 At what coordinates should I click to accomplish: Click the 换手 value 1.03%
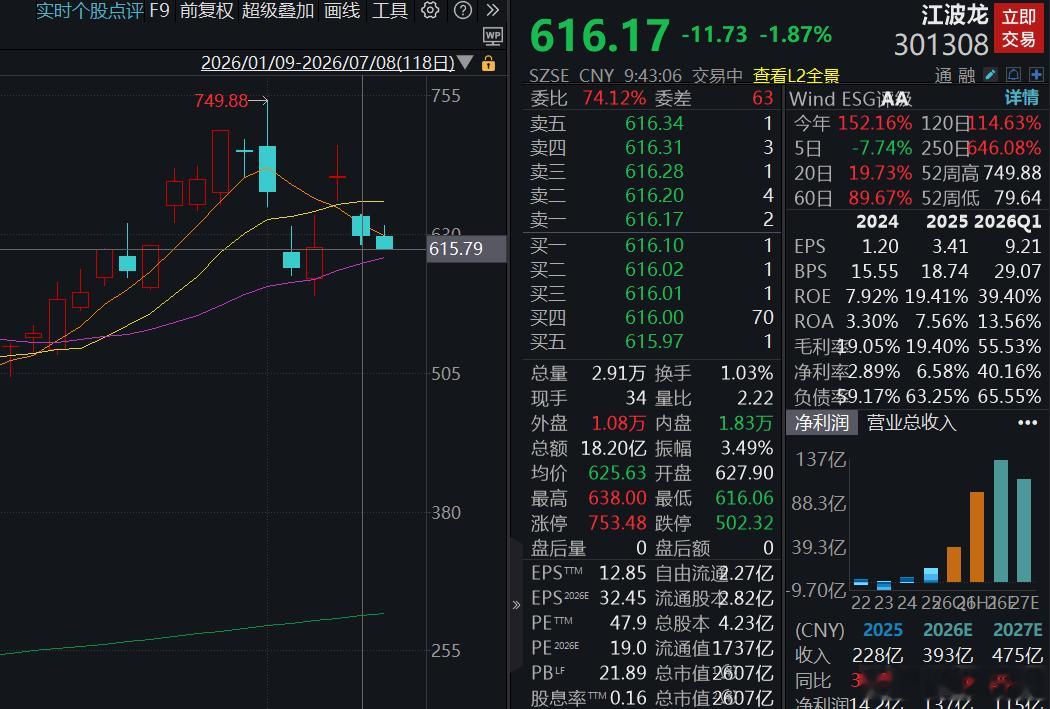pyautogui.click(x=747, y=373)
